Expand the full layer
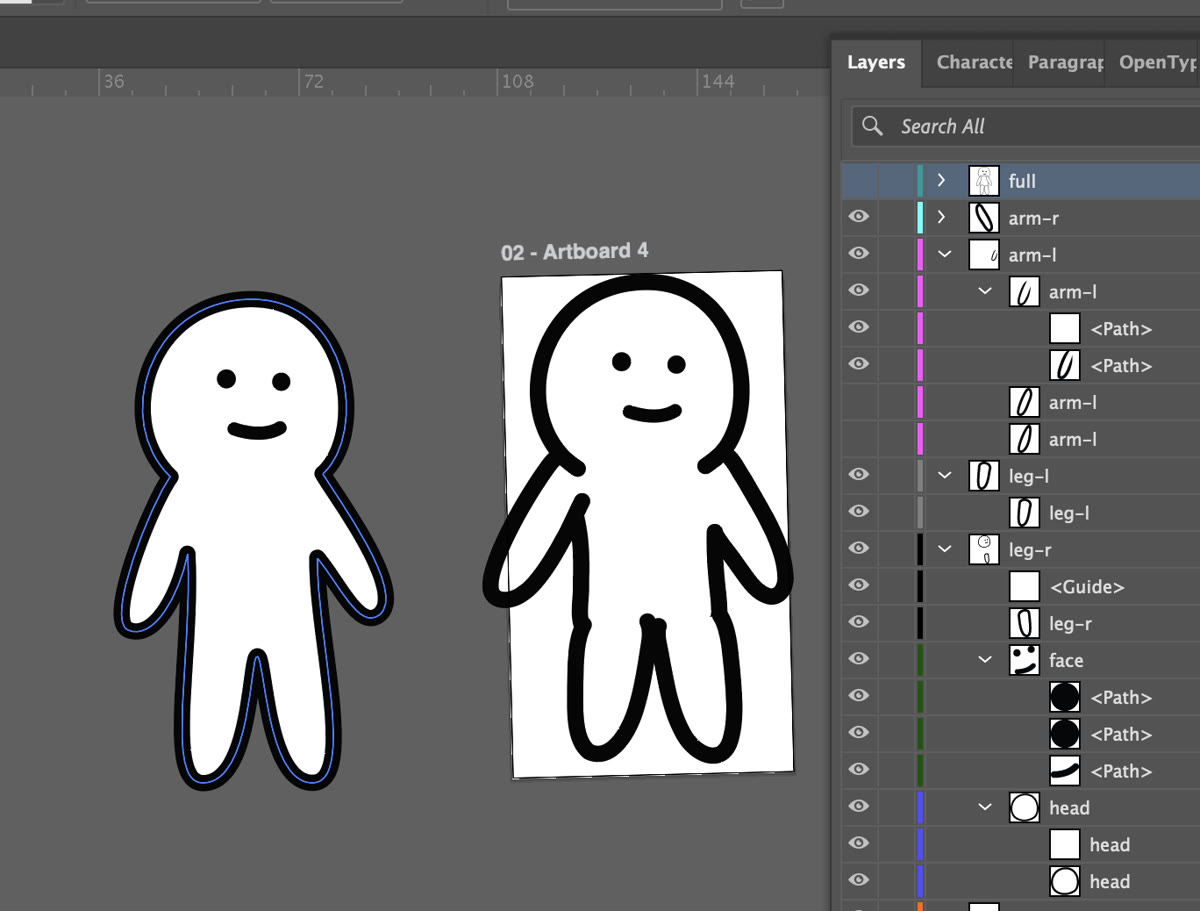The width and height of the screenshot is (1200, 911). (x=941, y=181)
